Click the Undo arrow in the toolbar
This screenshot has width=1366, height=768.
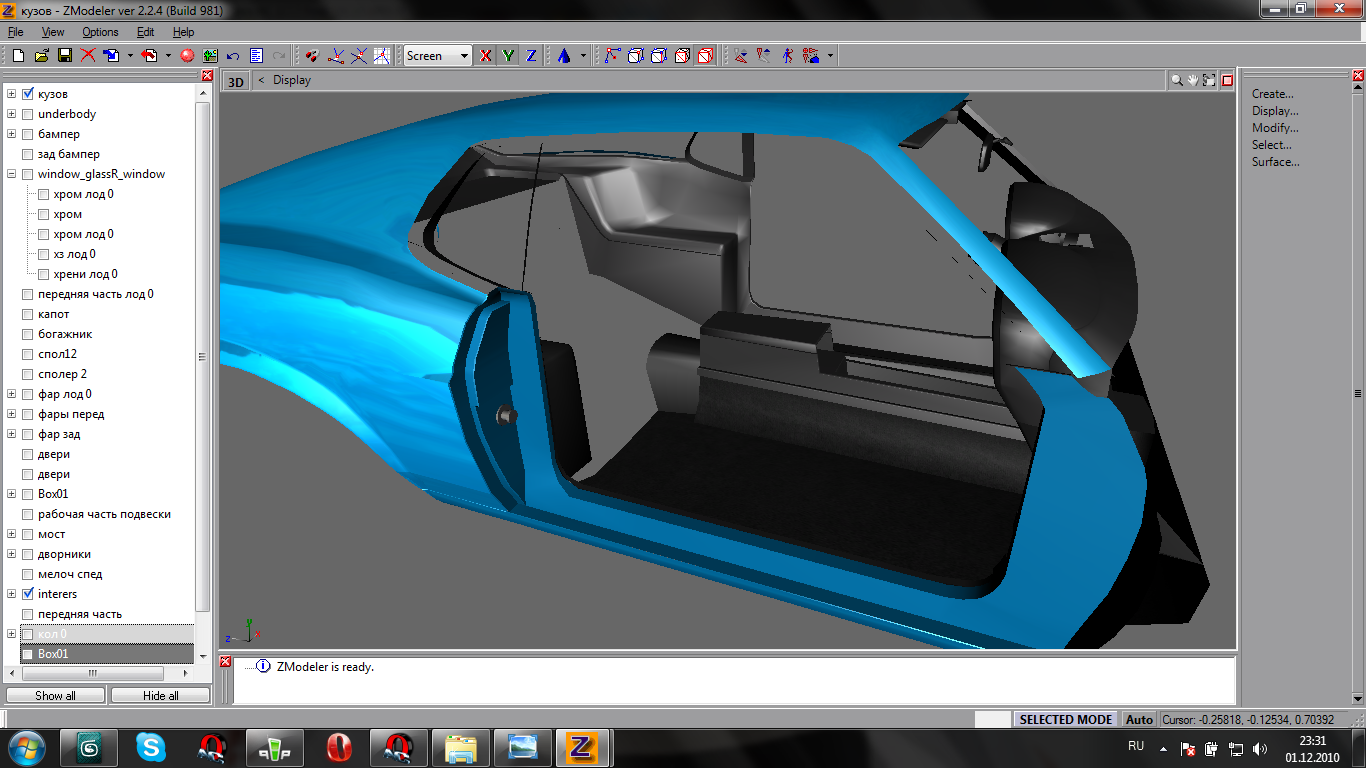[x=233, y=56]
